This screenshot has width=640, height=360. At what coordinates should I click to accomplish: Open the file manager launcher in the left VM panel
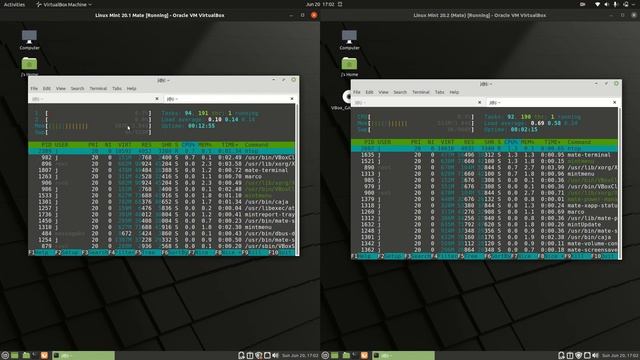pos(26,355)
